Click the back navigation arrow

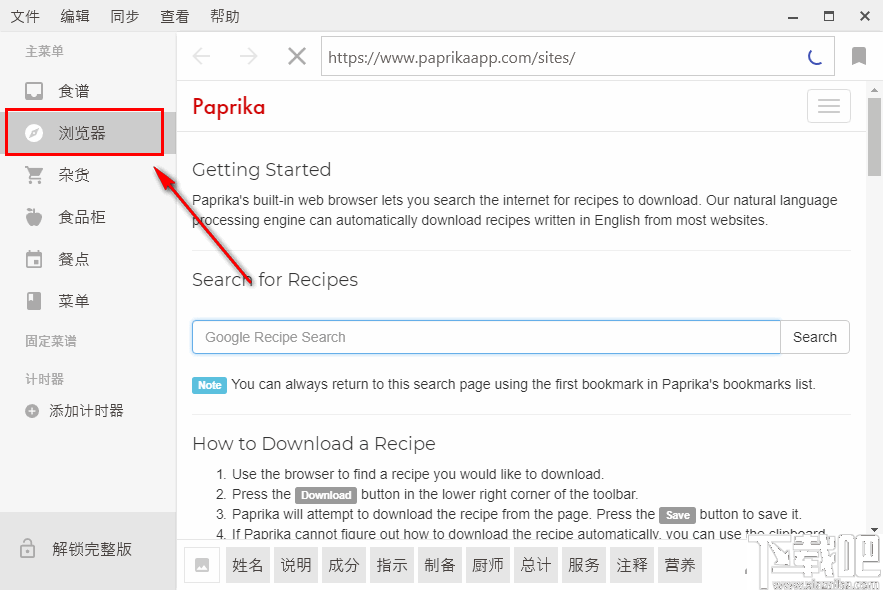[x=202, y=56]
